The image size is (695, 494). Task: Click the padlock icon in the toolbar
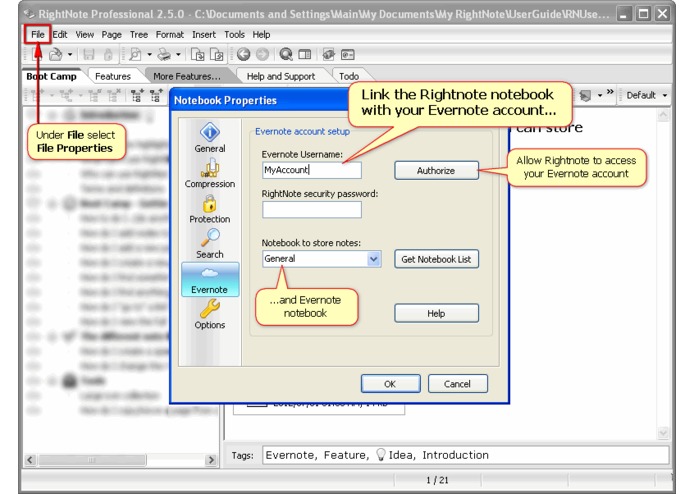tap(108, 54)
